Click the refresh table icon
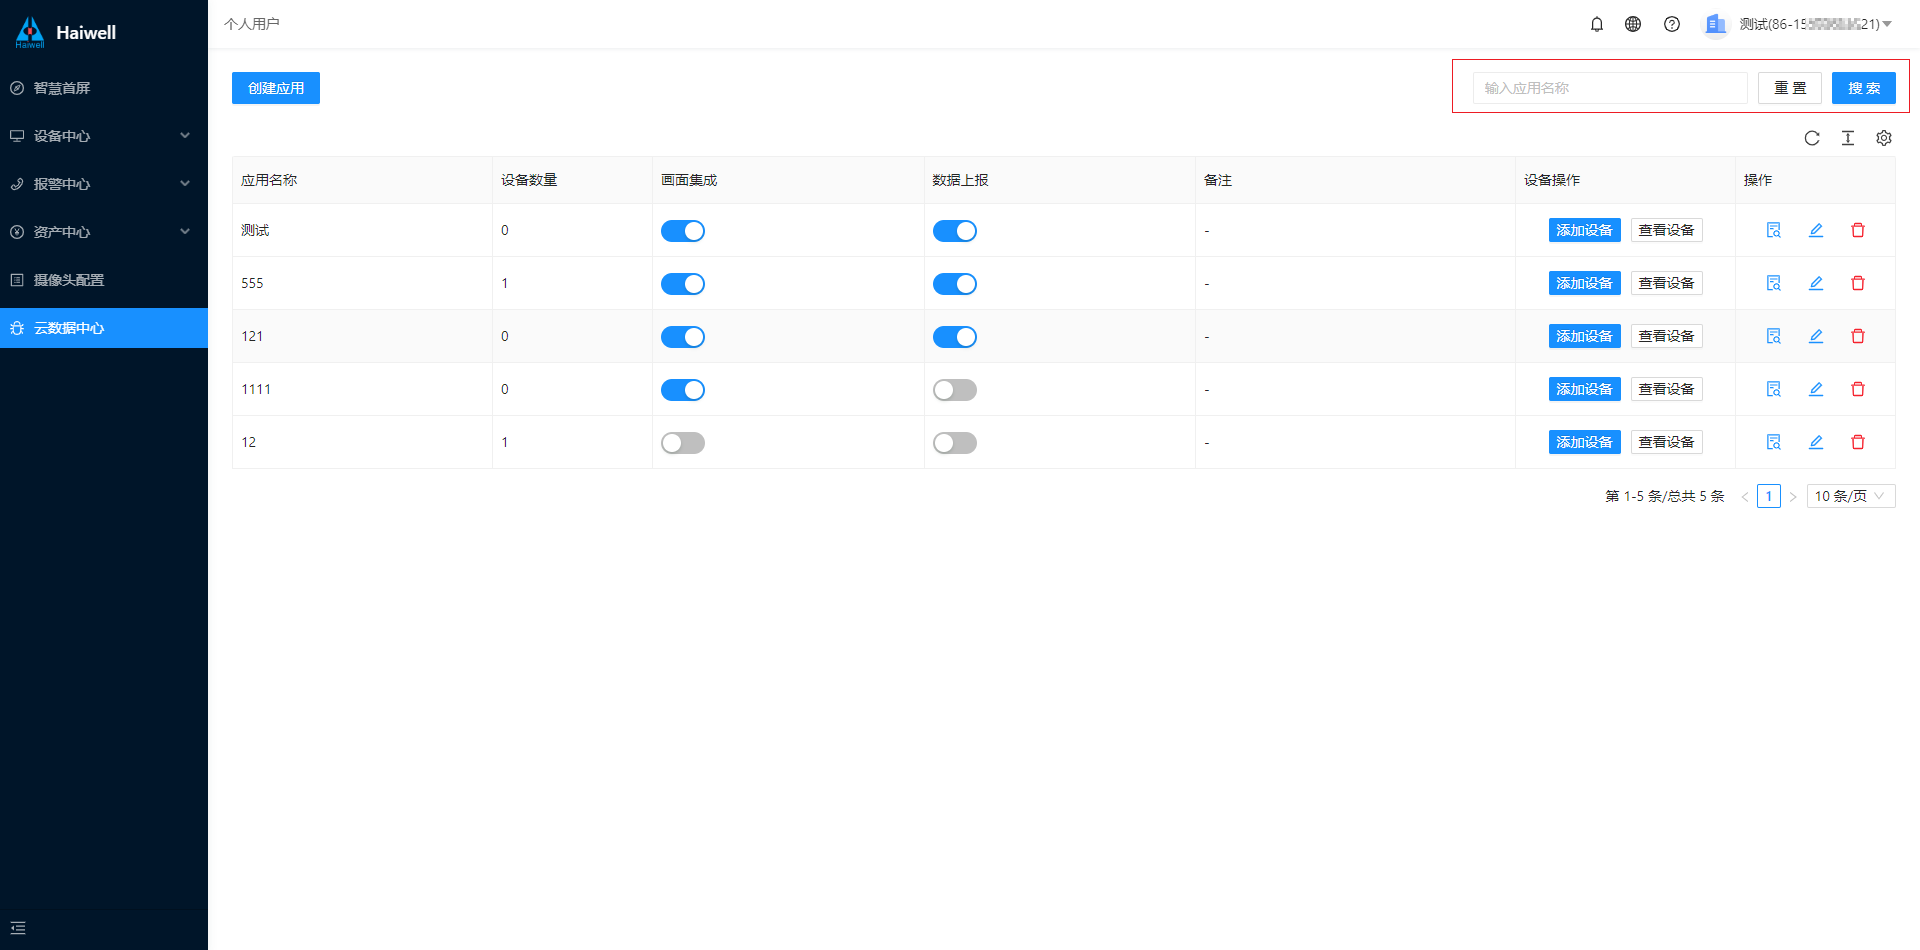This screenshot has height=950, width=1920. coord(1812,138)
